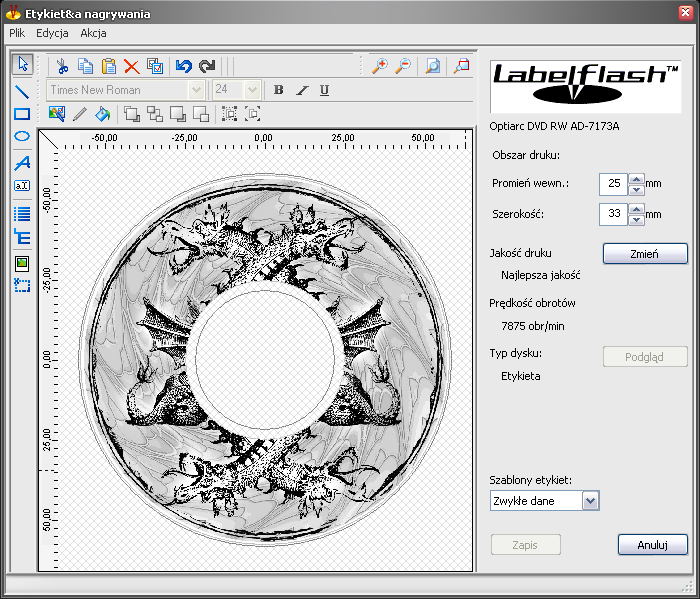Close the Etykieta nagrywania window
700x599 pixels.
click(685, 12)
